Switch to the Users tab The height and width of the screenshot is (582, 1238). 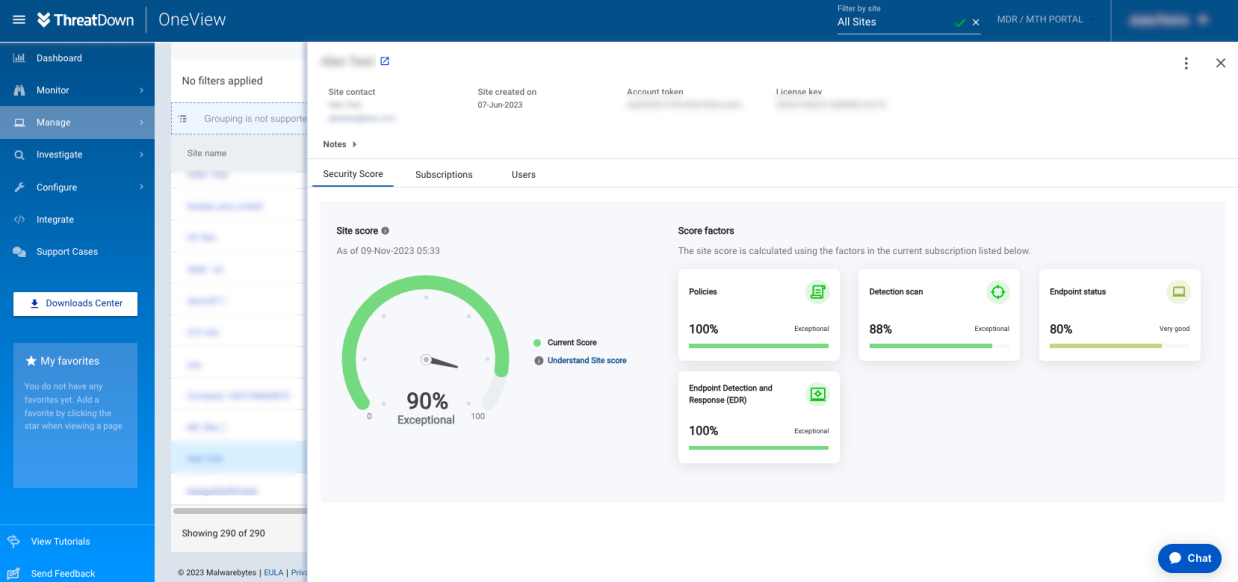click(523, 175)
